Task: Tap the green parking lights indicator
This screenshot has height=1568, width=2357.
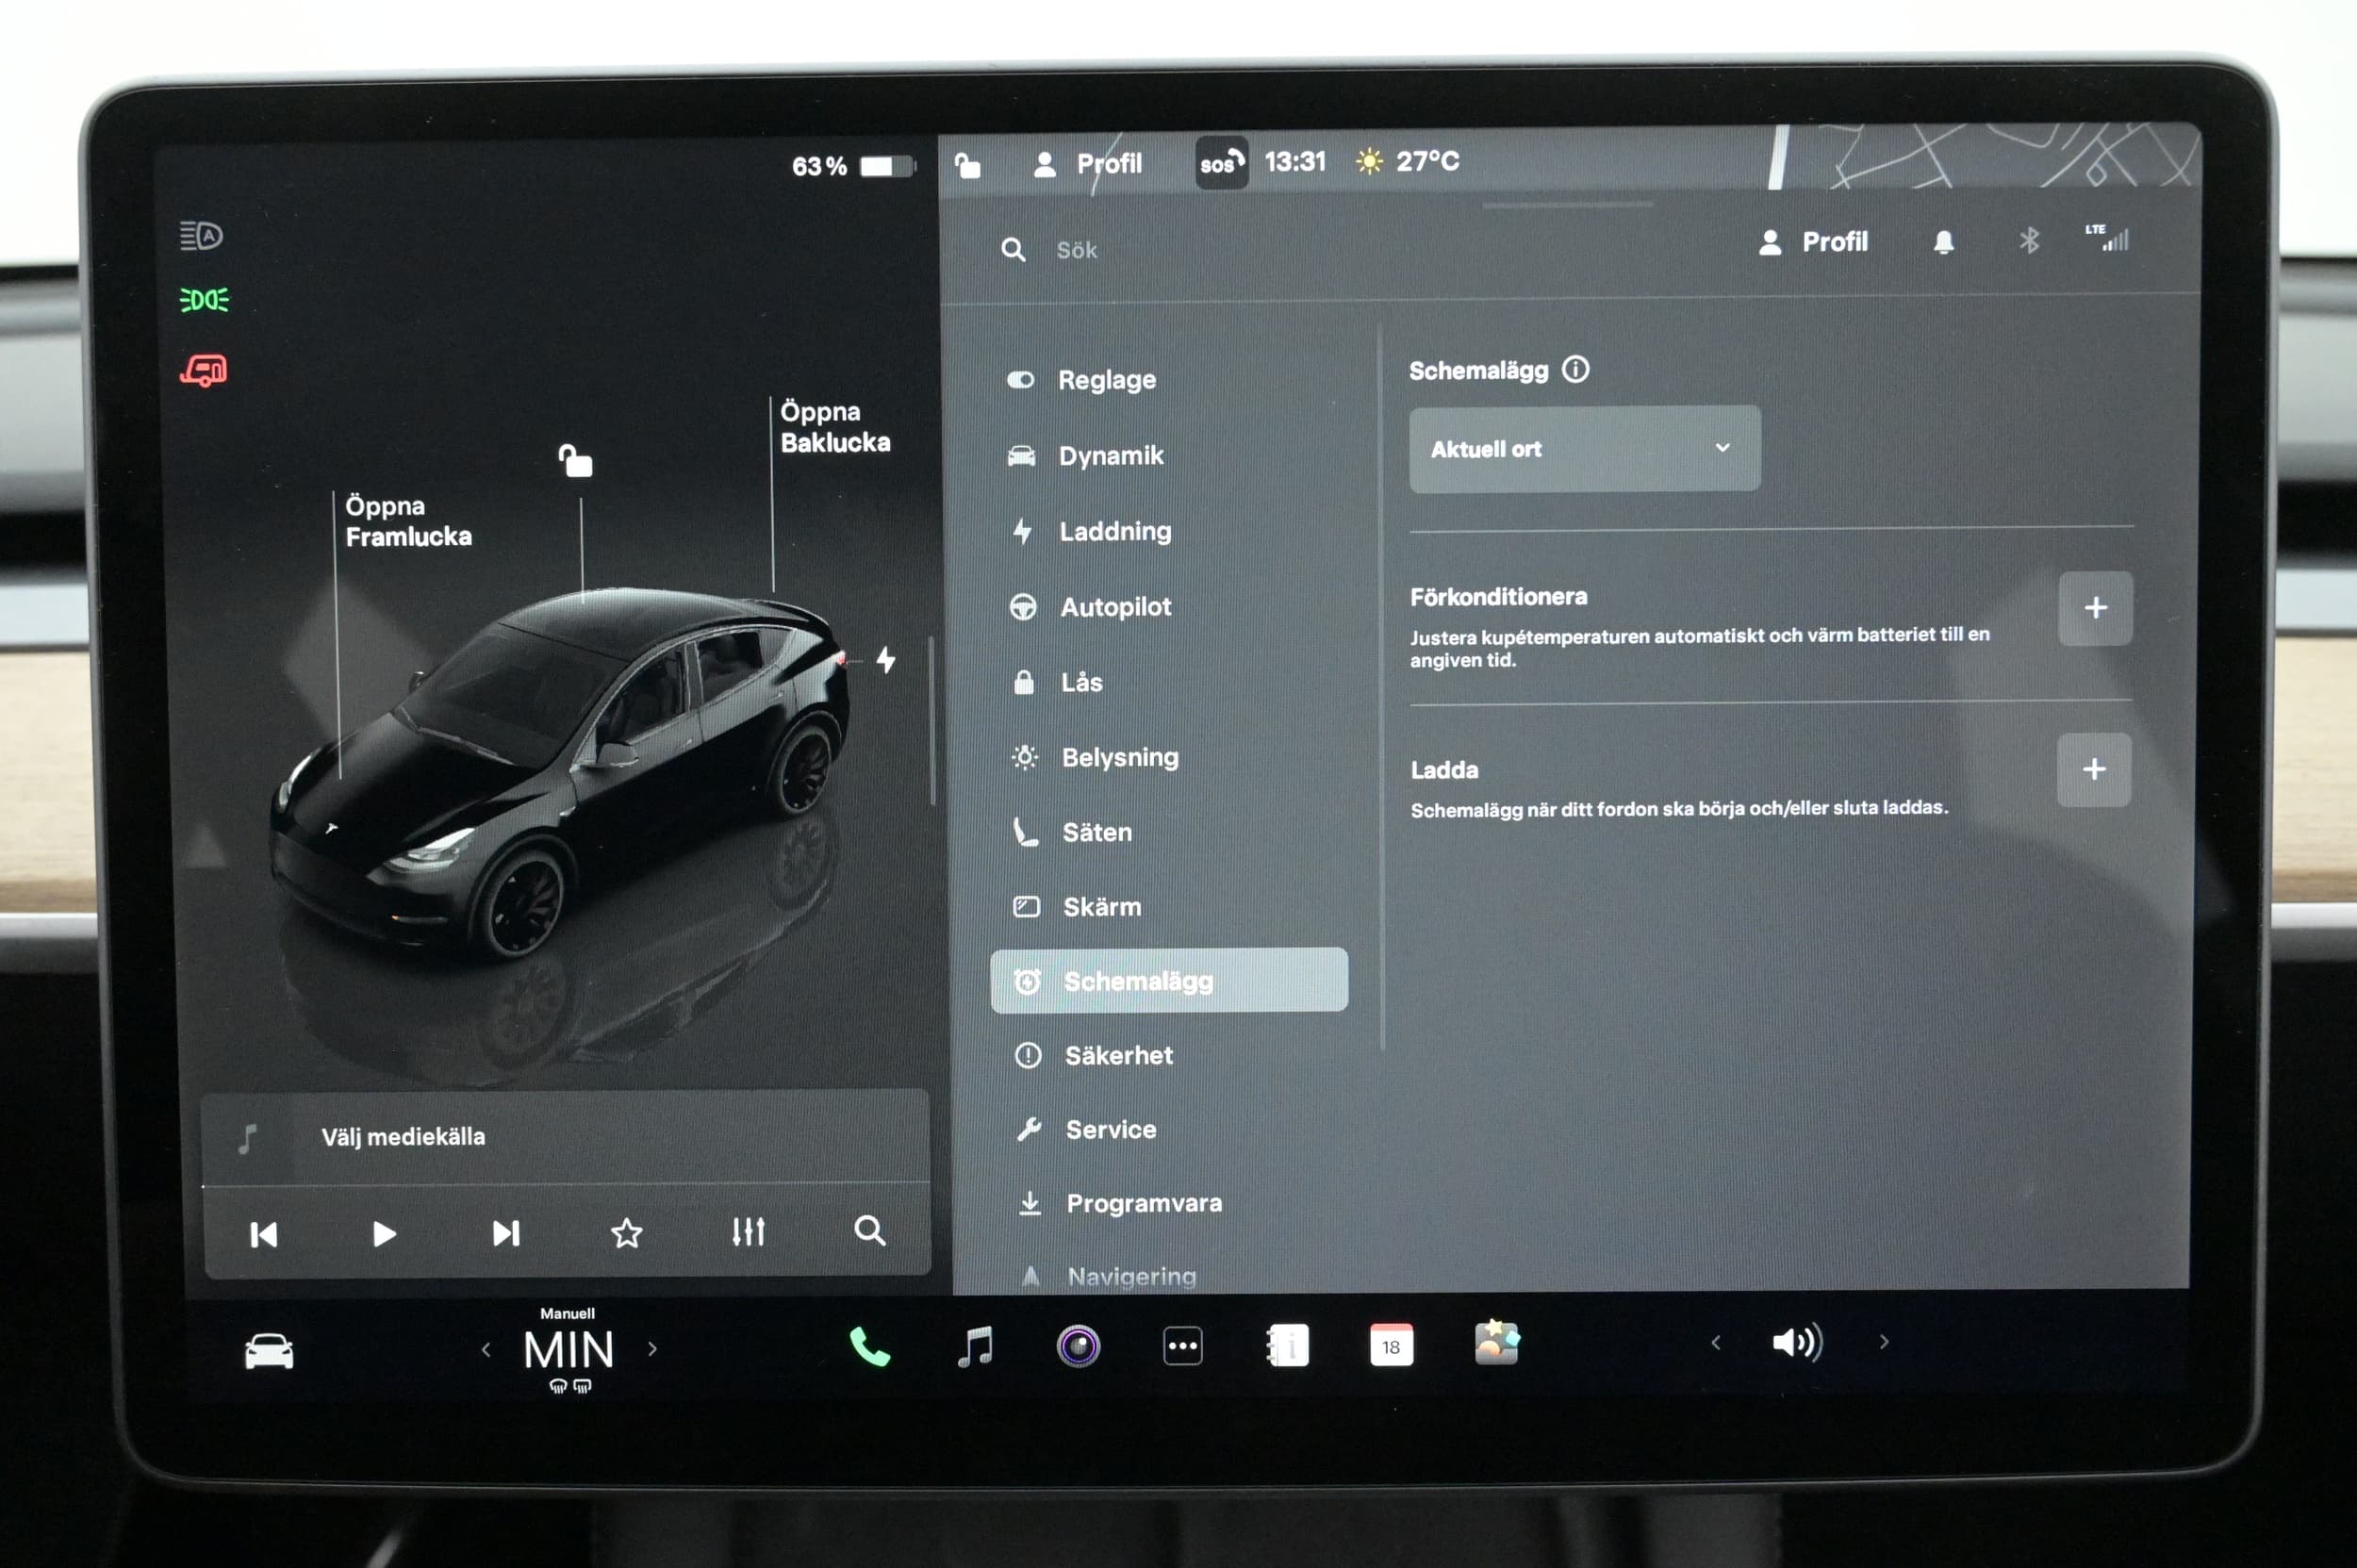Action: pyautogui.click(x=204, y=300)
